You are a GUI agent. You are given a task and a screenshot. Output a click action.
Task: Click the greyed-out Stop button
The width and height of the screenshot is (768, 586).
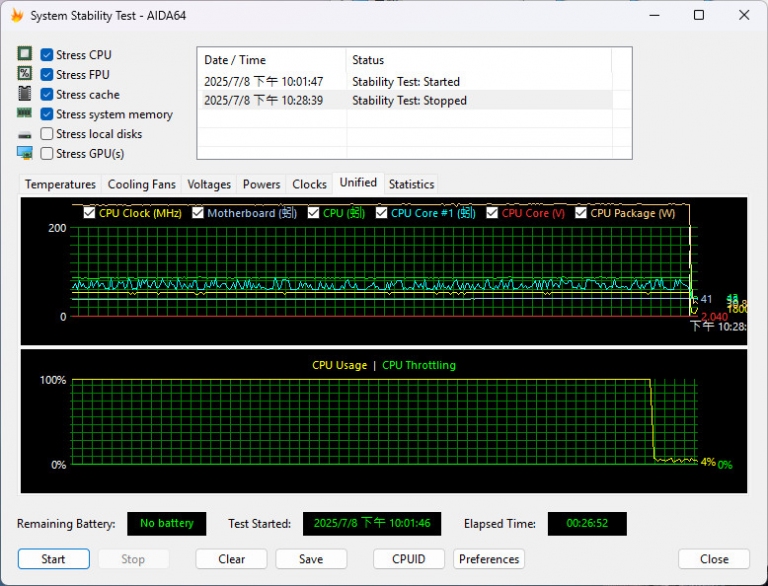[133, 559]
